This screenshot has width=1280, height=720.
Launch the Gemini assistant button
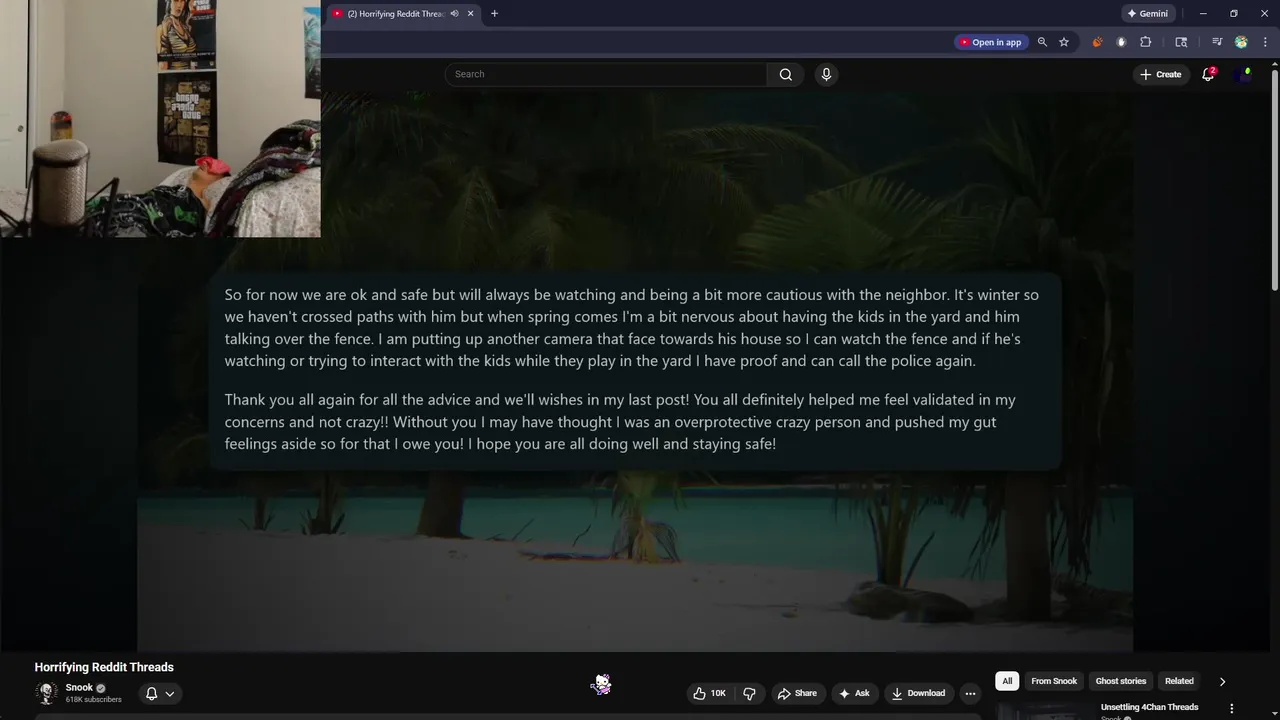pyautogui.click(x=1148, y=14)
